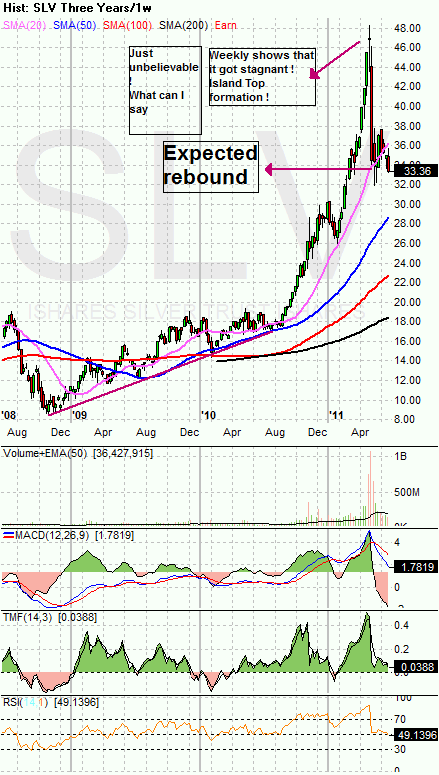Click the '09 year marker on time axis

click(79, 413)
